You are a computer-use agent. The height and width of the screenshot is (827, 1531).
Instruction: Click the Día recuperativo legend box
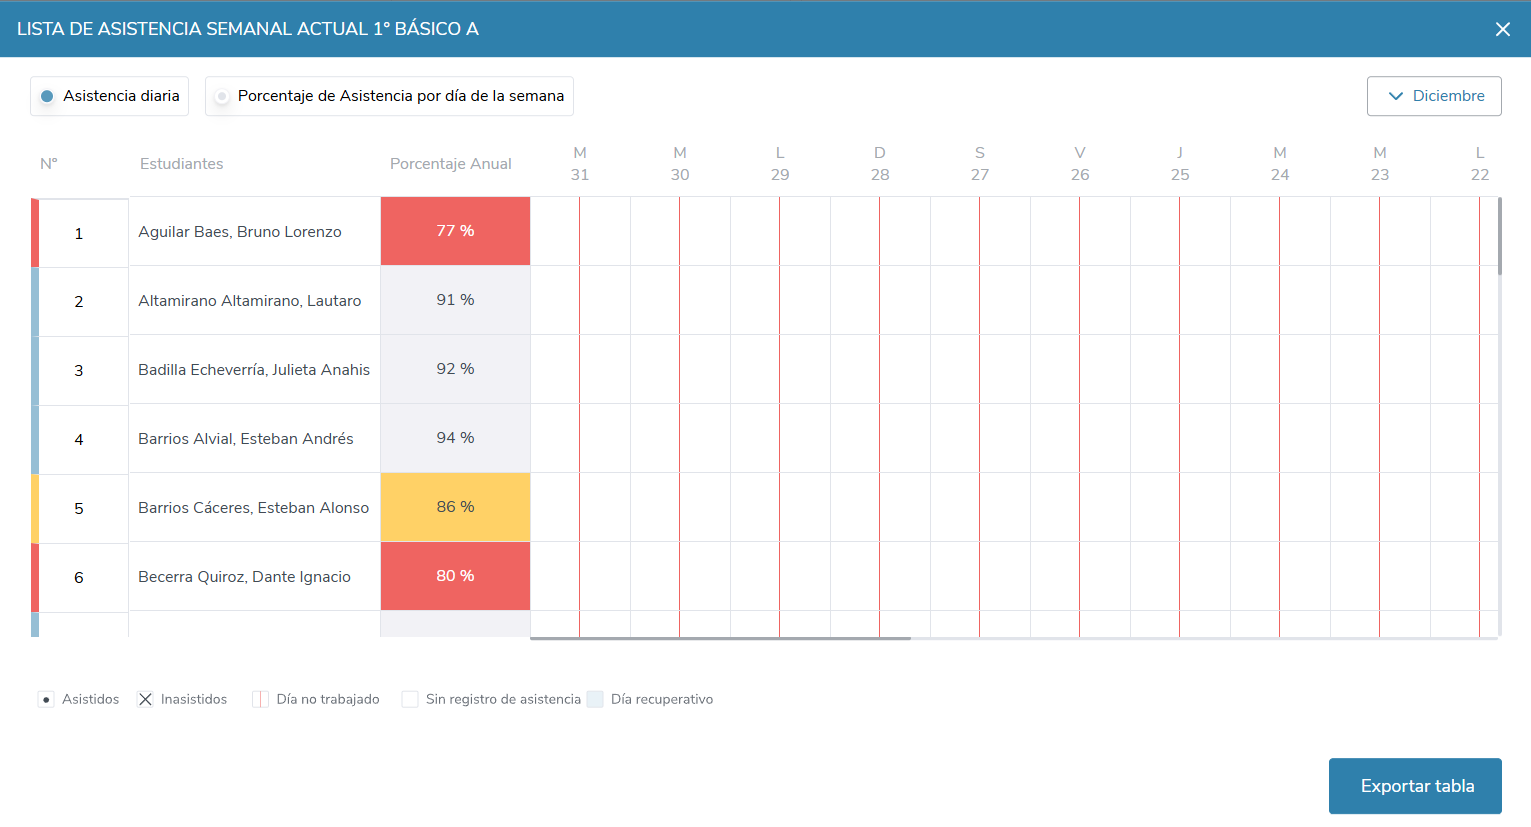[x=595, y=699]
